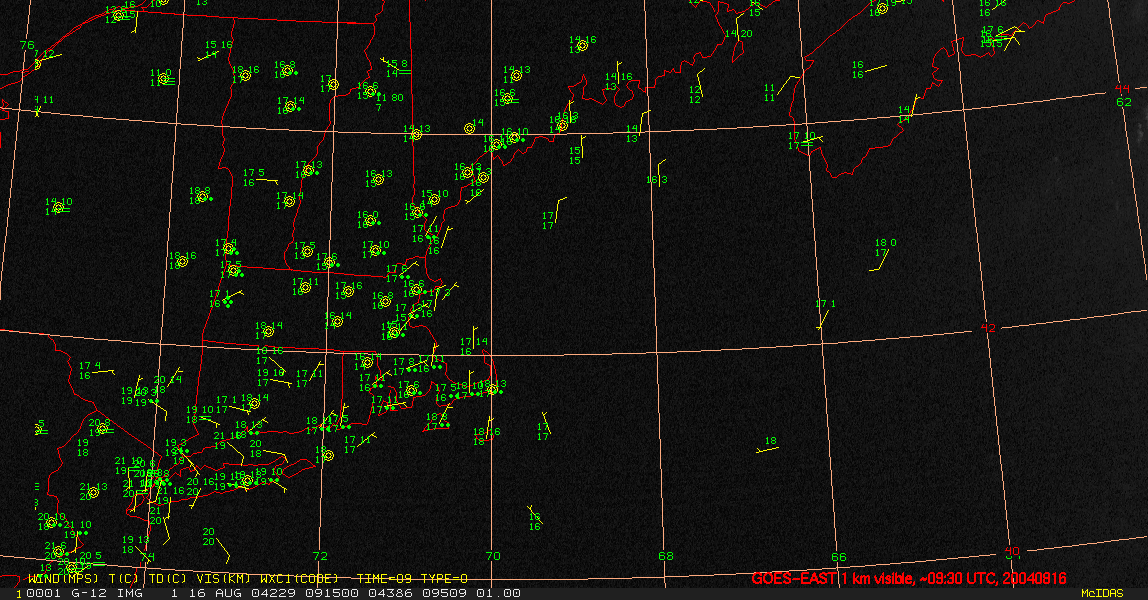Select the TD(C) legend text
The width and height of the screenshot is (1148, 600).
tap(167, 579)
